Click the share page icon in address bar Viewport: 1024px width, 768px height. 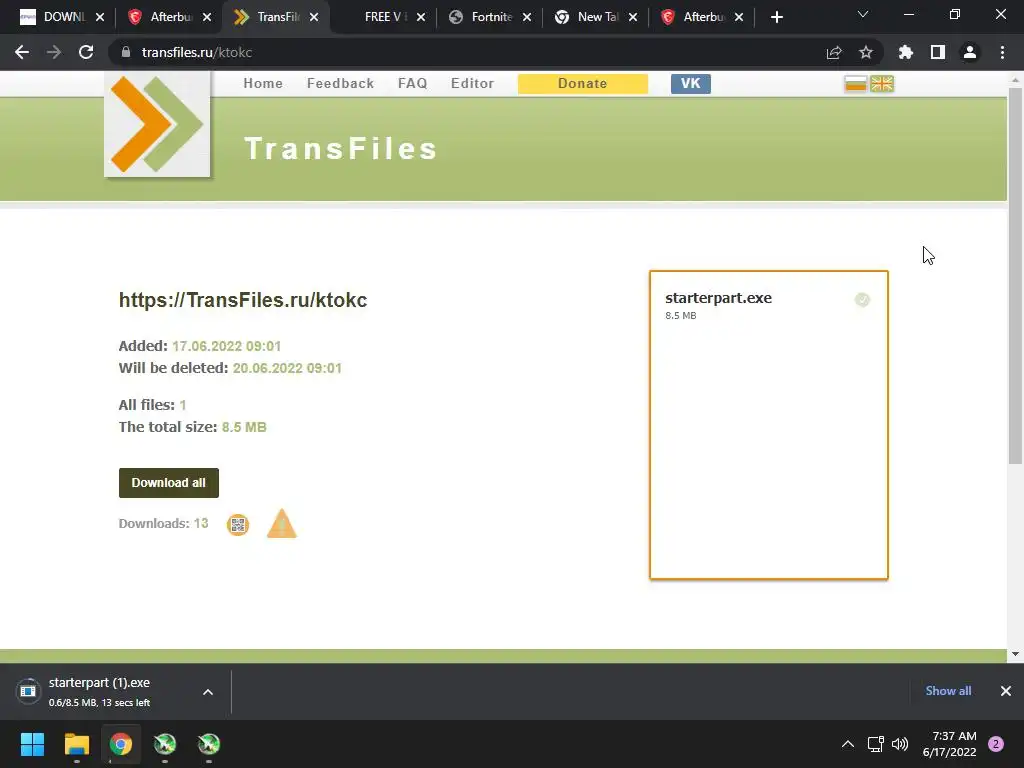[x=834, y=52]
